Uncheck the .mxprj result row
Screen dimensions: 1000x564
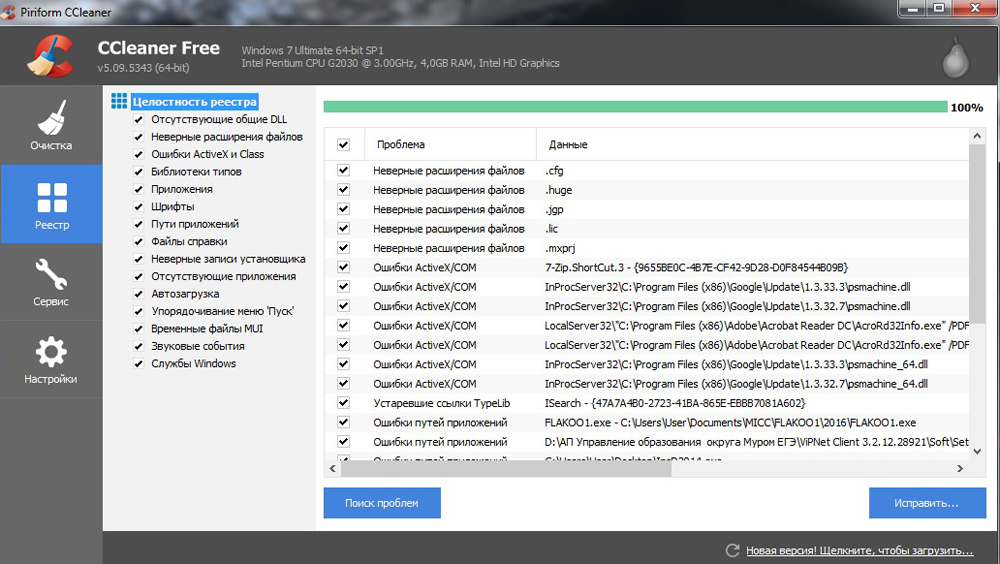click(343, 248)
